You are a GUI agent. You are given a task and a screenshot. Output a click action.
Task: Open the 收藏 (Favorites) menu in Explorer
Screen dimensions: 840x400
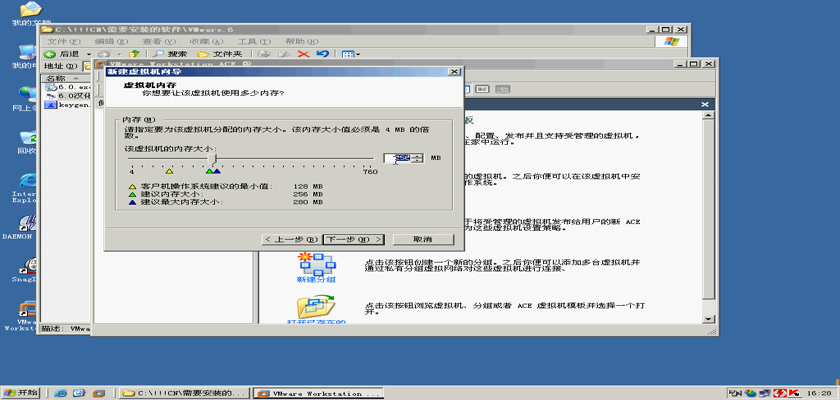206,41
